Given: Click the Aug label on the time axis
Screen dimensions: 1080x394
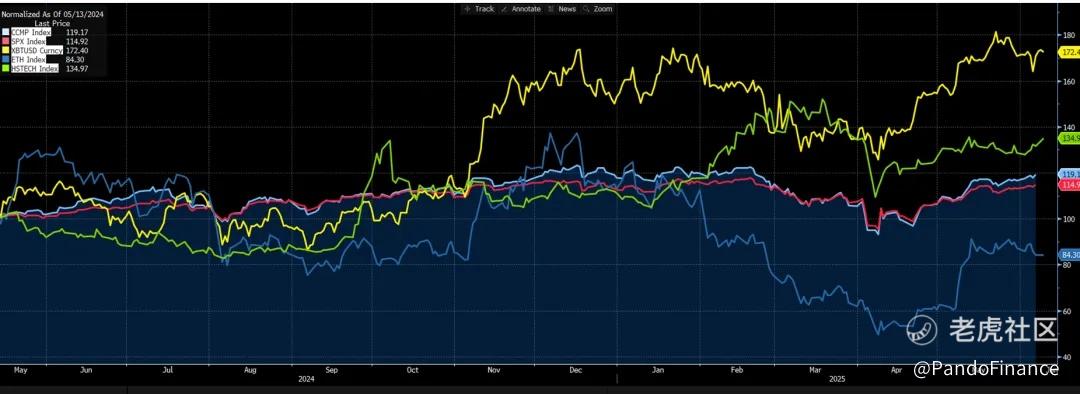Looking at the screenshot, I should pos(250,370).
